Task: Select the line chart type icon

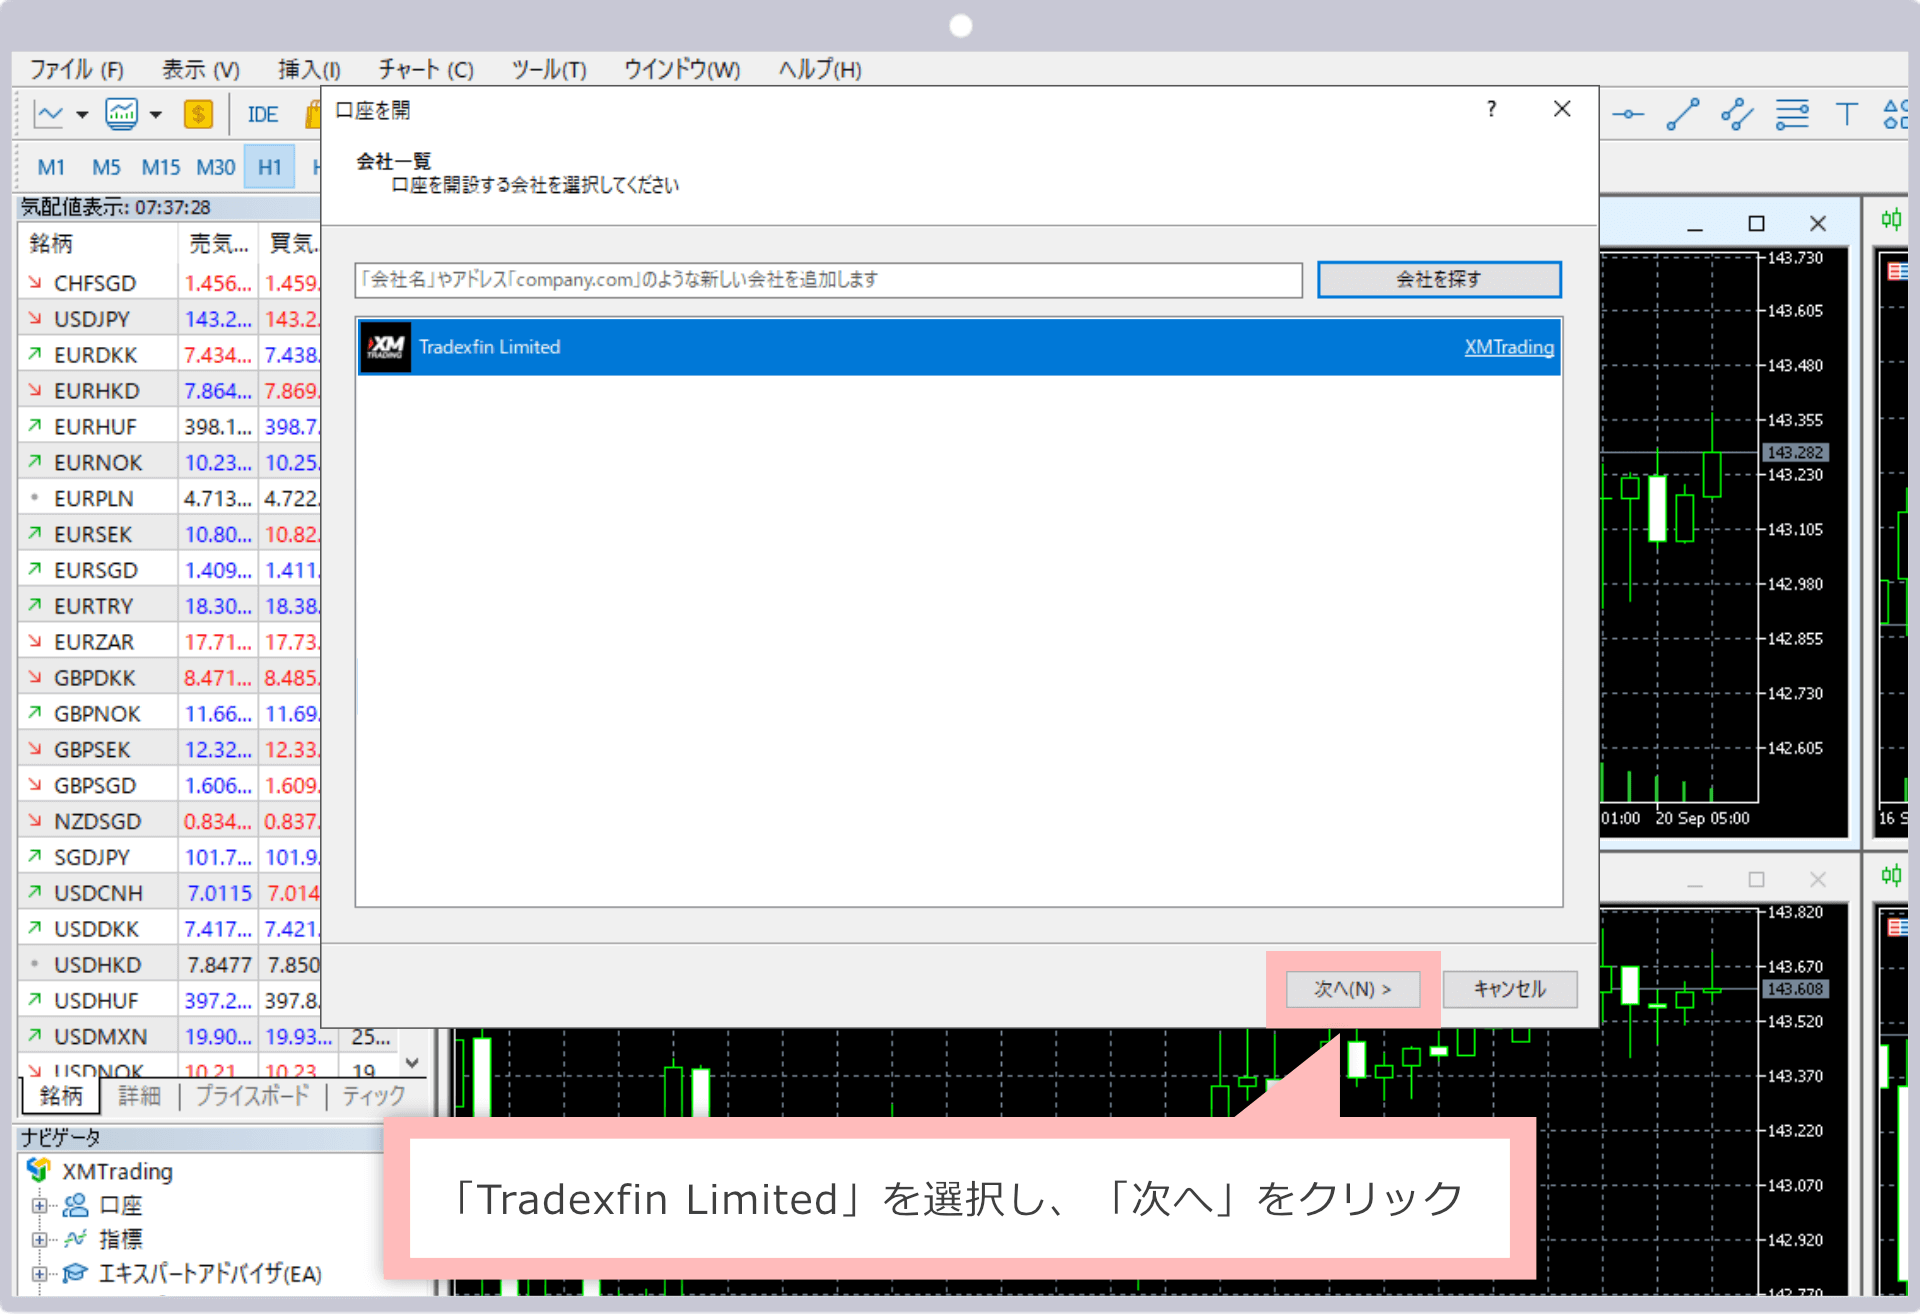Action: click(x=48, y=115)
